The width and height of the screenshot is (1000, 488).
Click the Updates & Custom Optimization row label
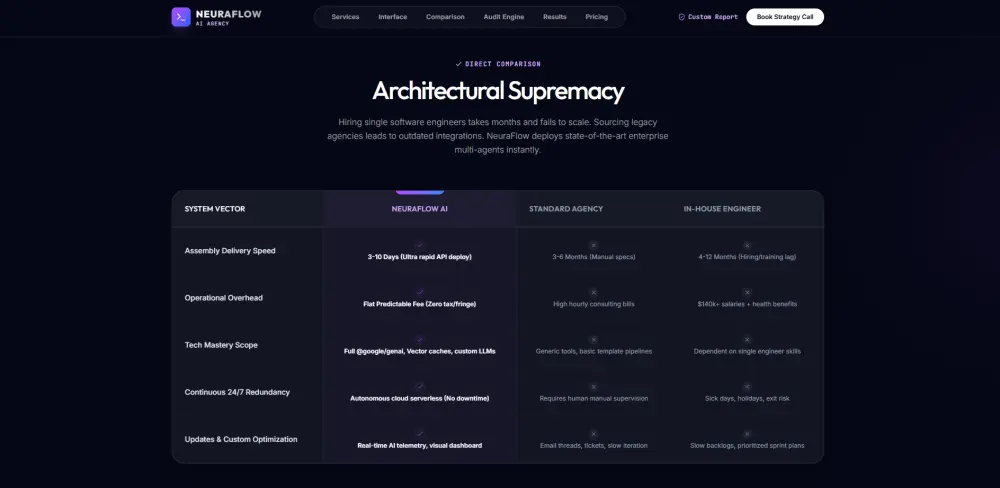pos(241,440)
